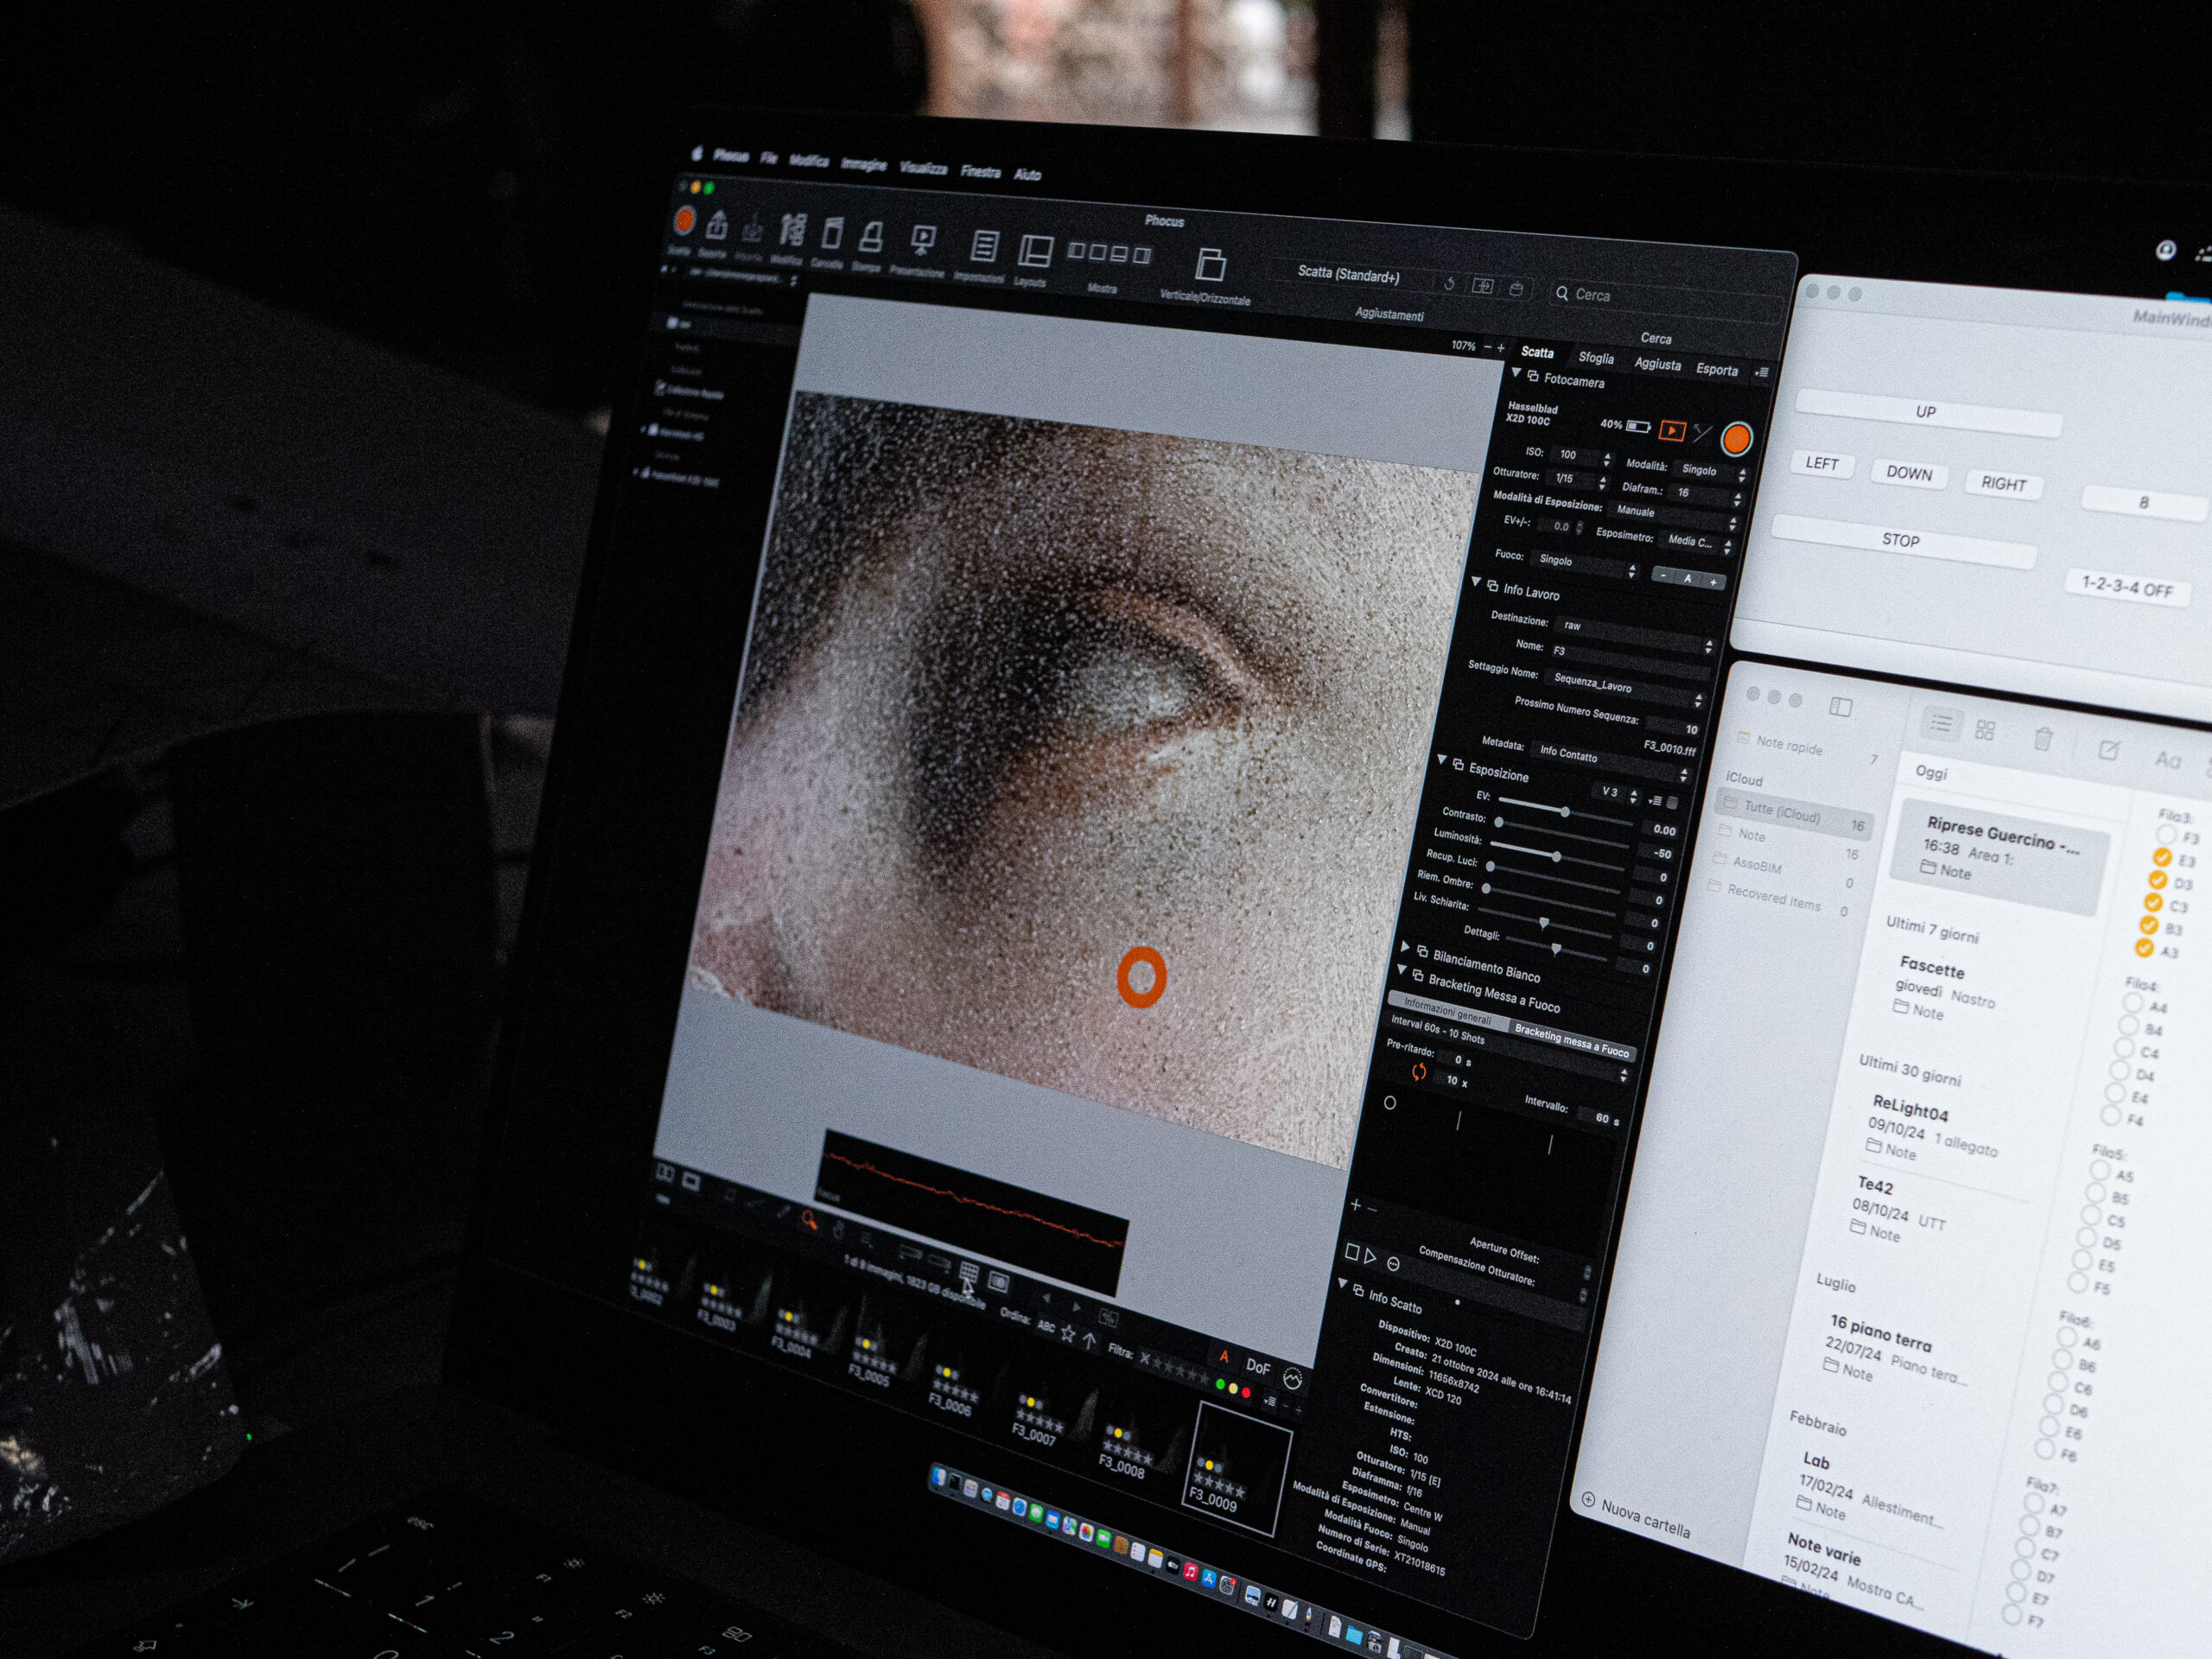Start the Presentazione slideshow icon
Screen dimensions: 2212x1659
point(922,240)
